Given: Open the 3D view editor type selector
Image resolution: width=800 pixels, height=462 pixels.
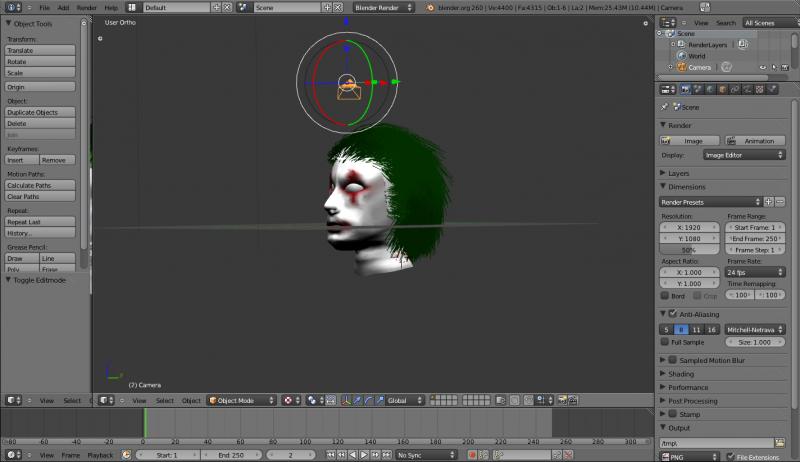Looking at the screenshot, I should click(109, 400).
